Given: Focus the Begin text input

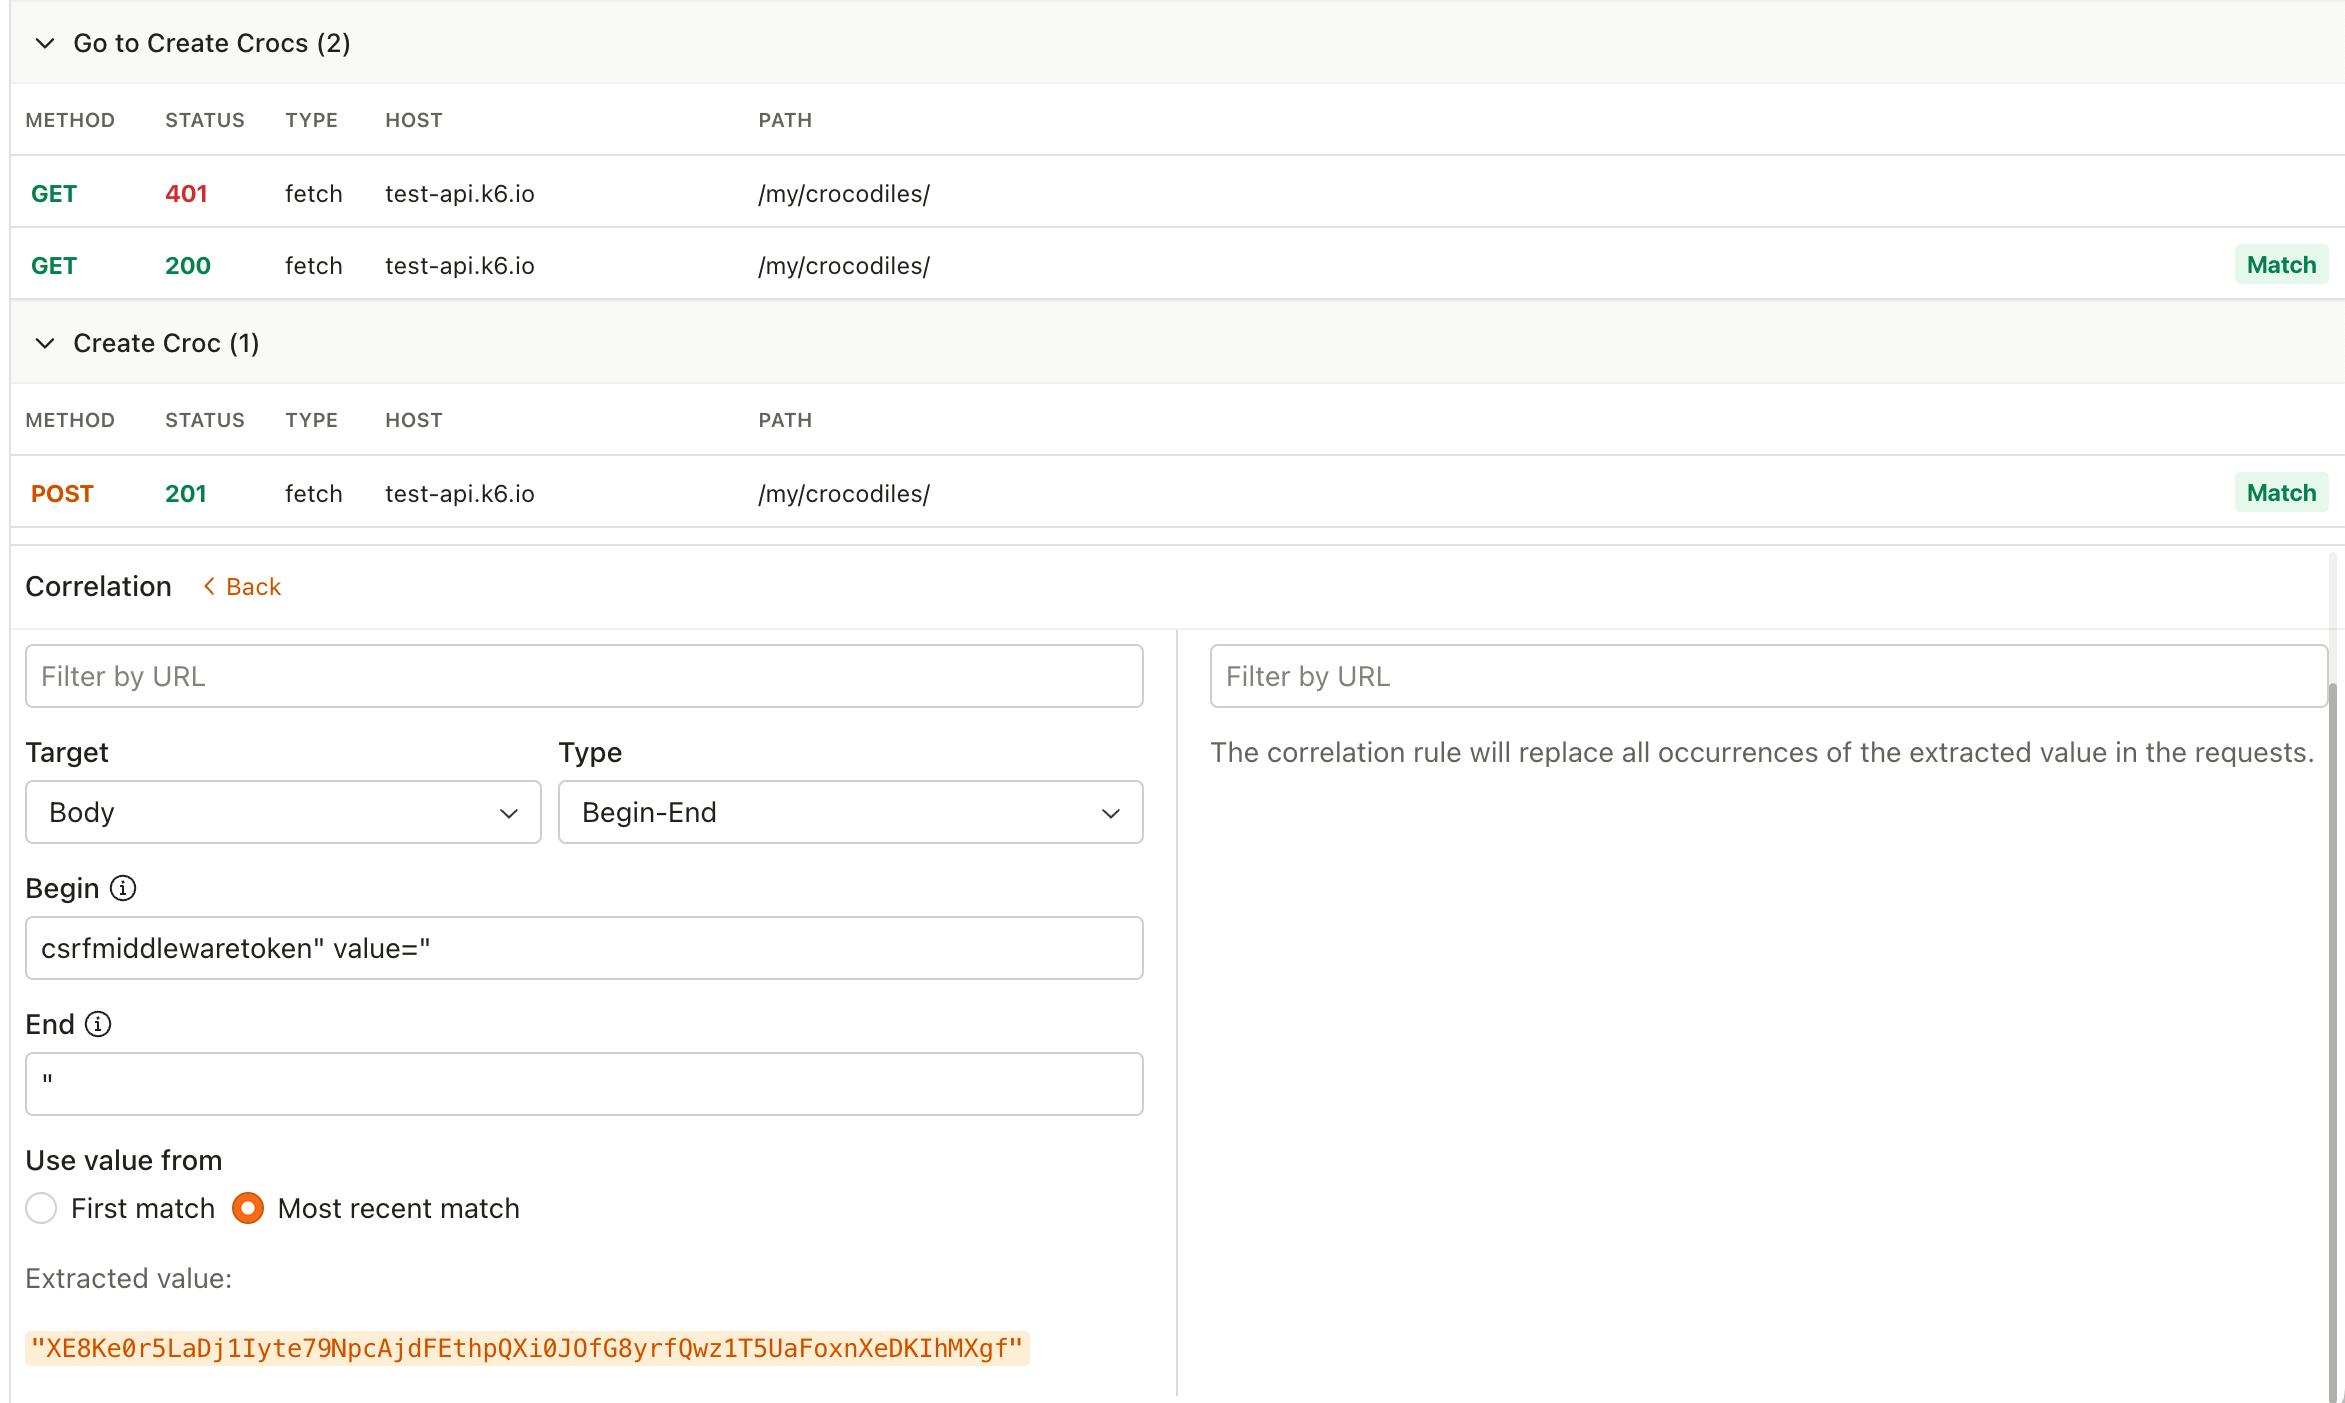Looking at the screenshot, I should (x=584, y=948).
